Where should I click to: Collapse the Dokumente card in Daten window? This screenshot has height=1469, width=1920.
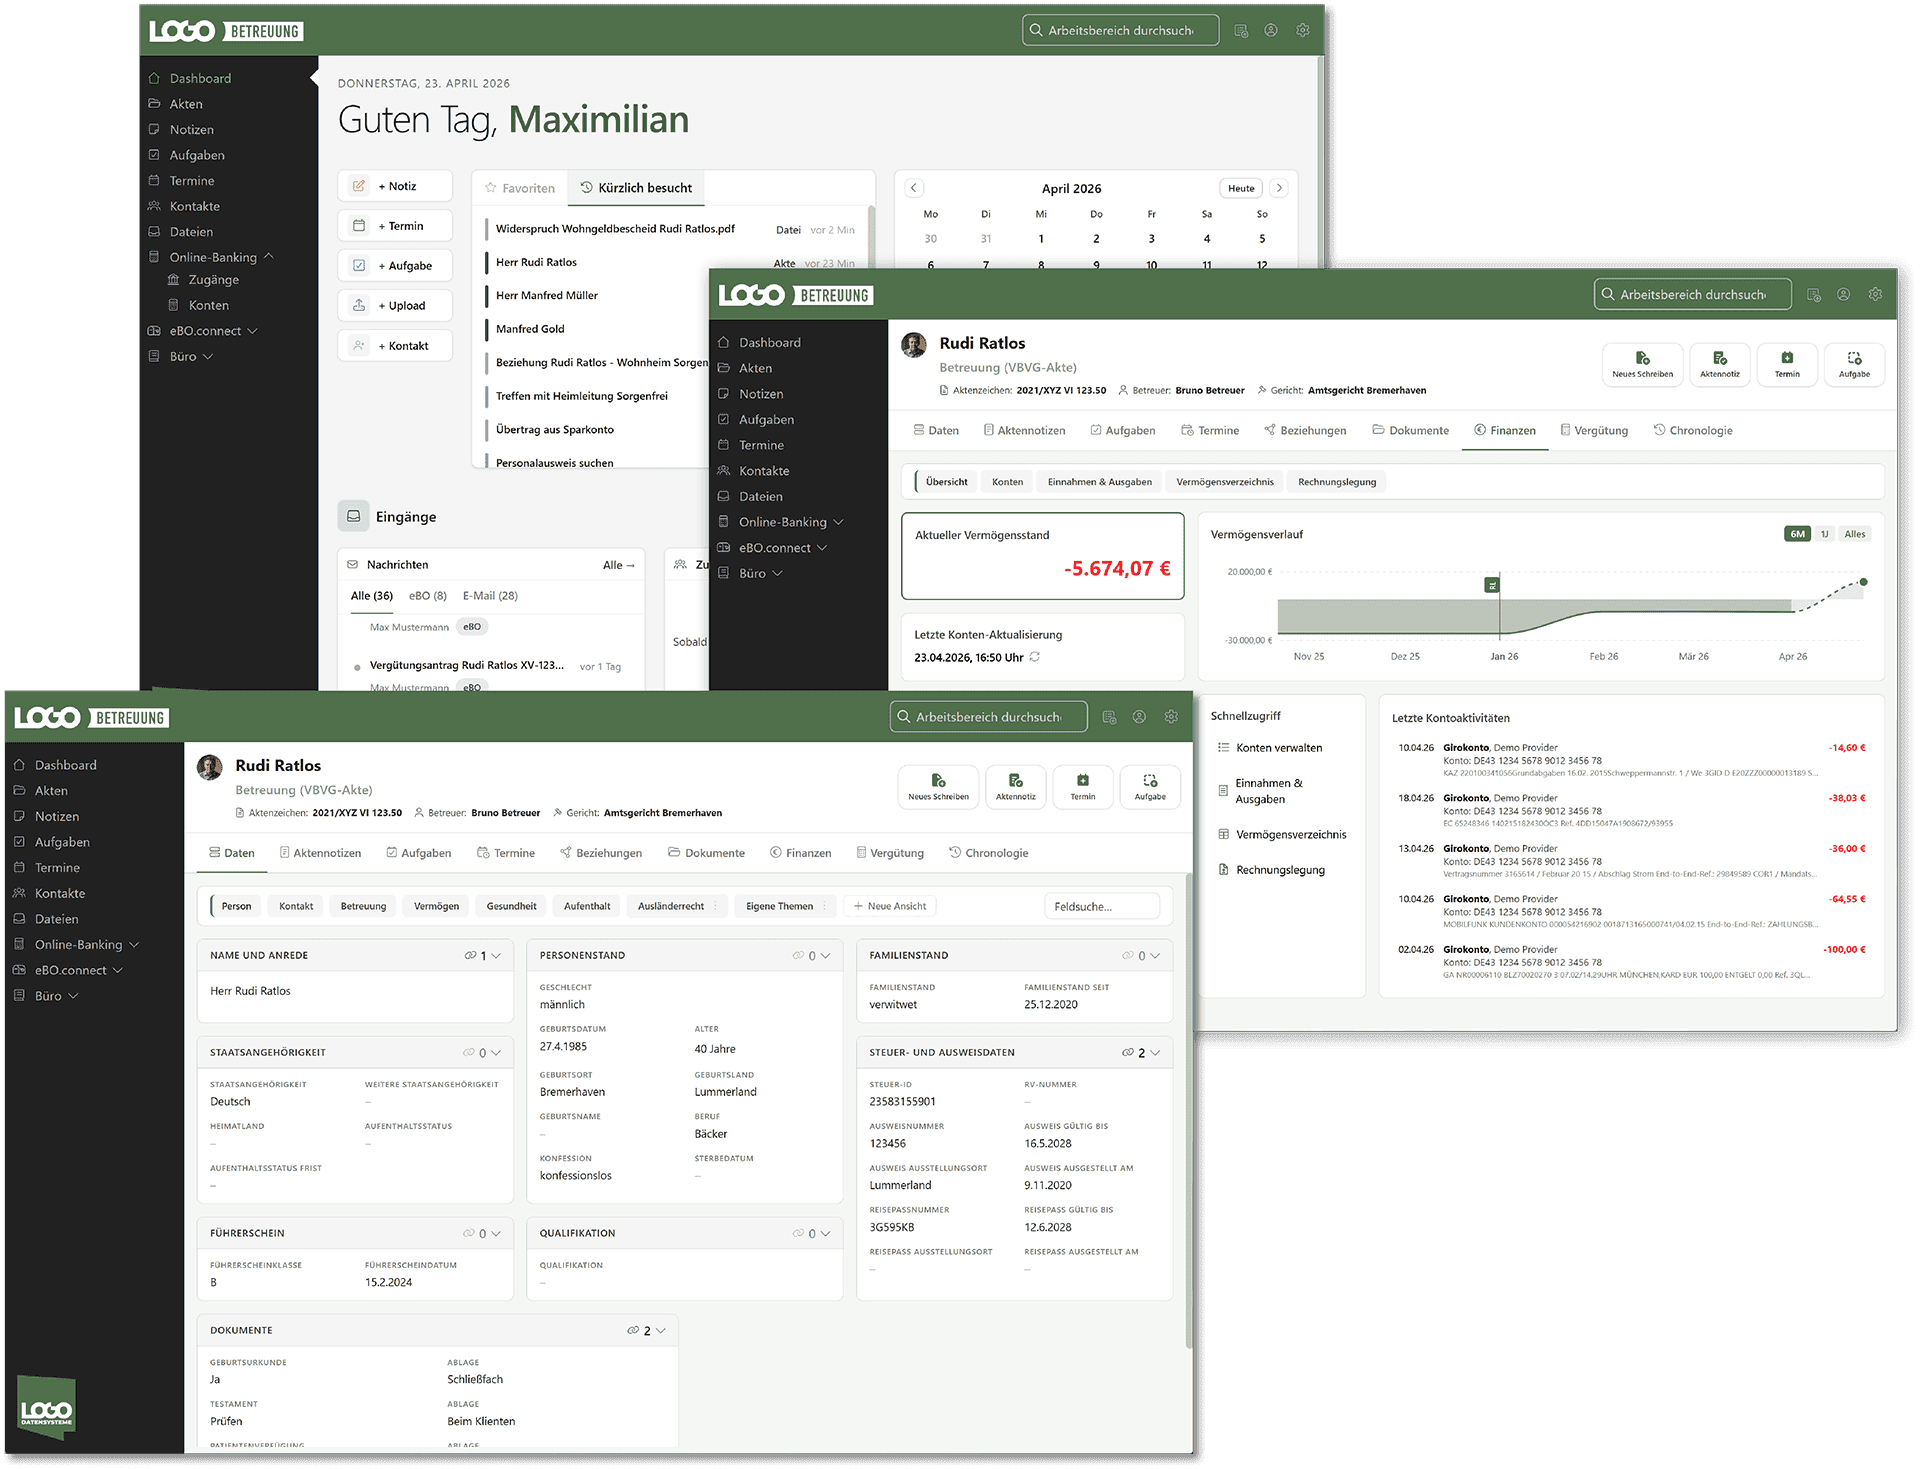click(x=661, y=1331)
